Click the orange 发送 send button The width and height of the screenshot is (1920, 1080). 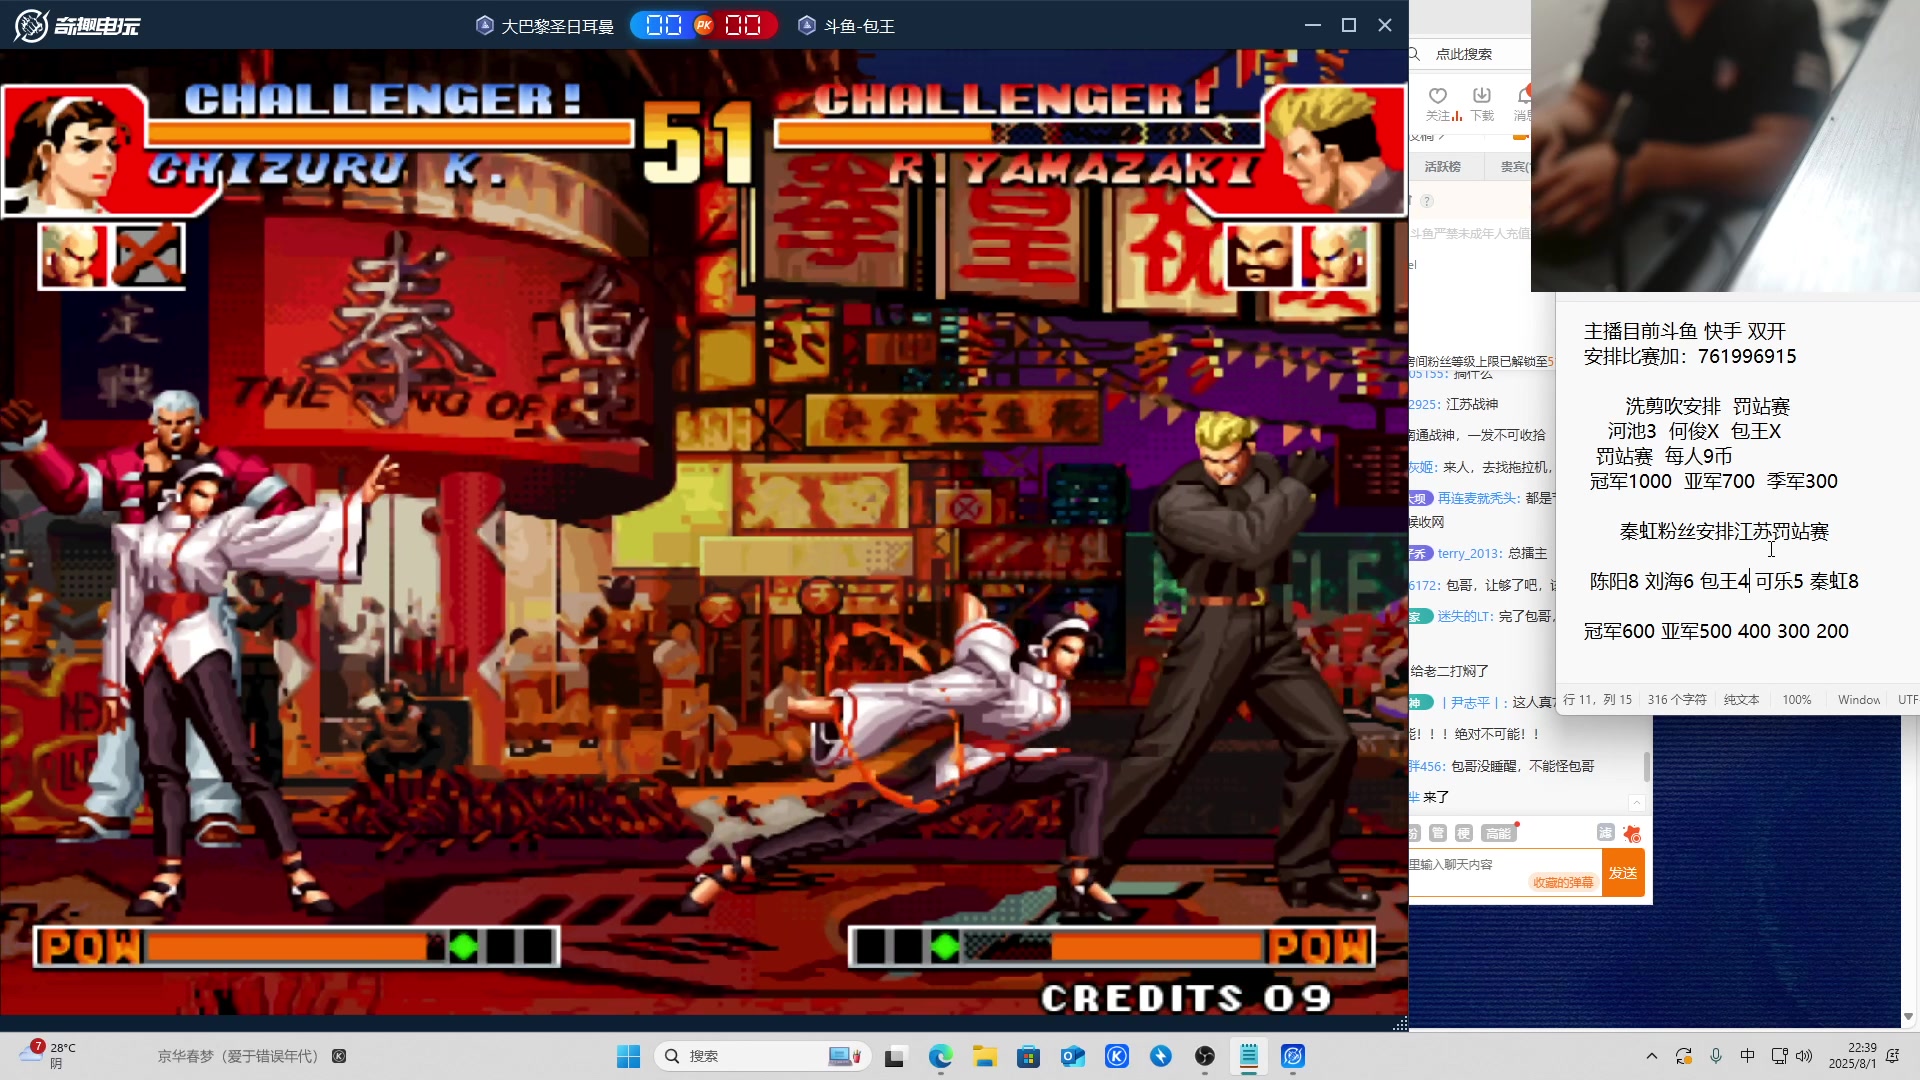click(x=1623, y=873)
